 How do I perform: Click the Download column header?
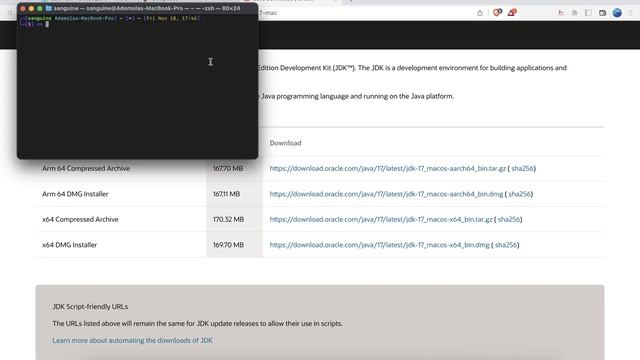click(x=285, y=143)
